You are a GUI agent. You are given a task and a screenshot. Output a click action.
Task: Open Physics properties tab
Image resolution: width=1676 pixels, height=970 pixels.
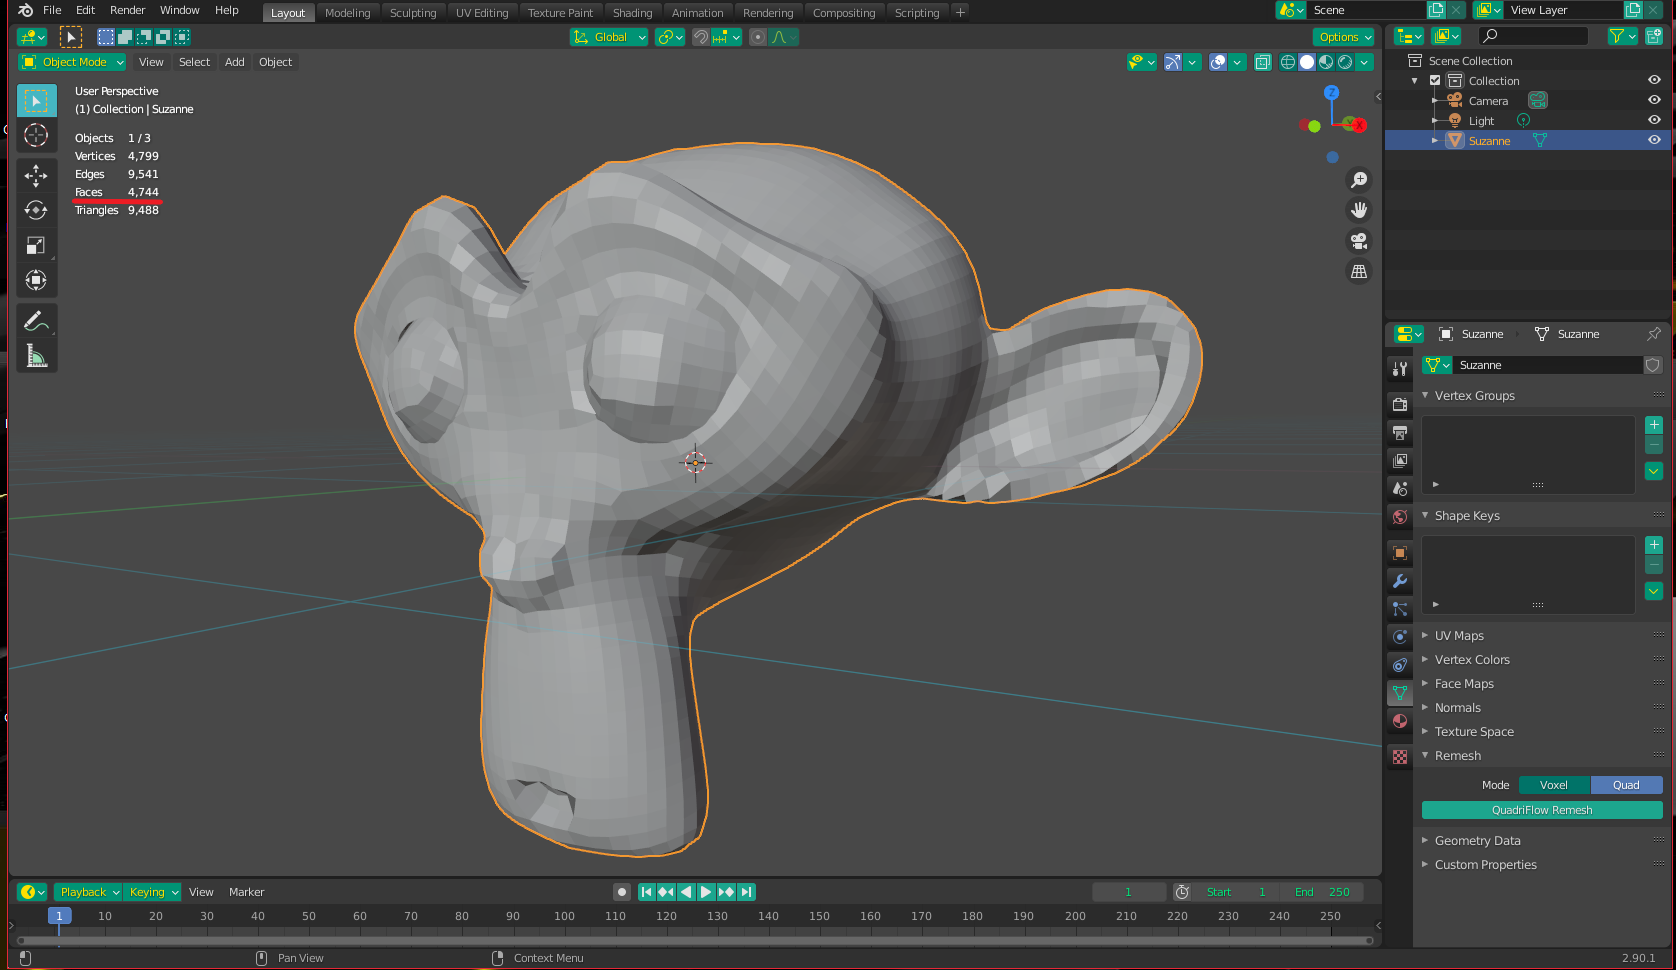(x=1400, y=637)
